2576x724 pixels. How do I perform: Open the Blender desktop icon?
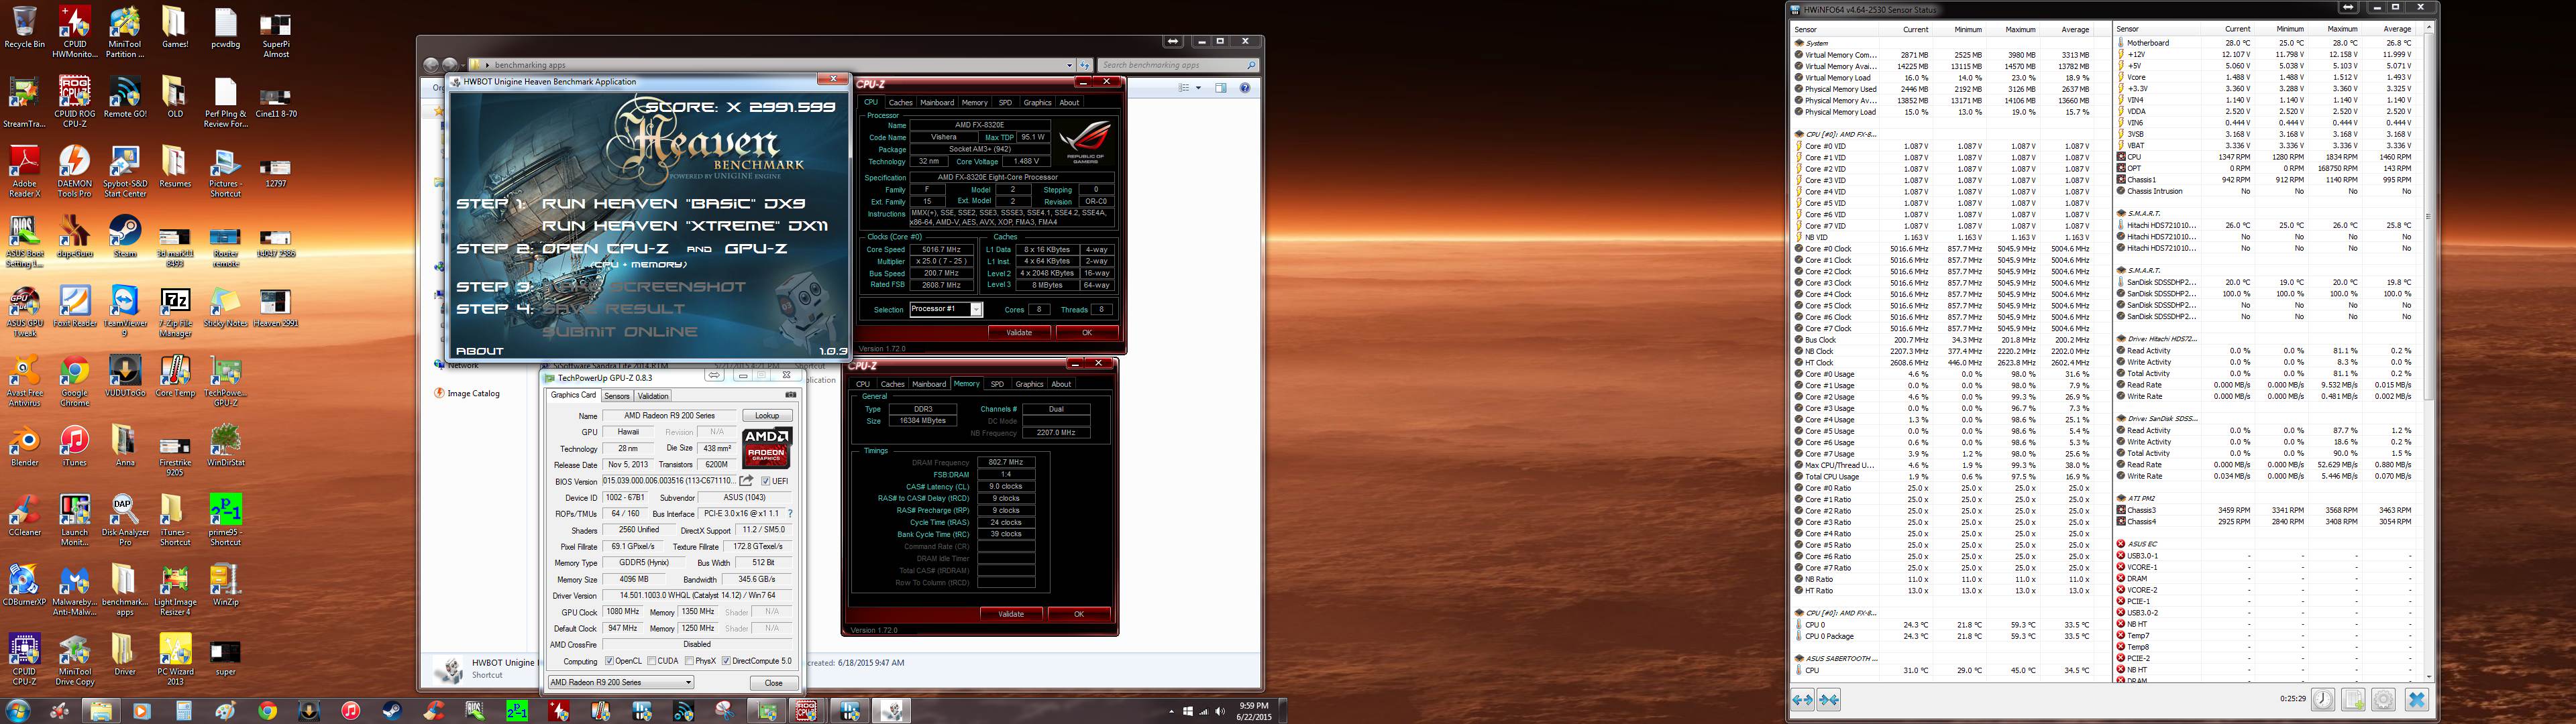(x=24, y=445)
